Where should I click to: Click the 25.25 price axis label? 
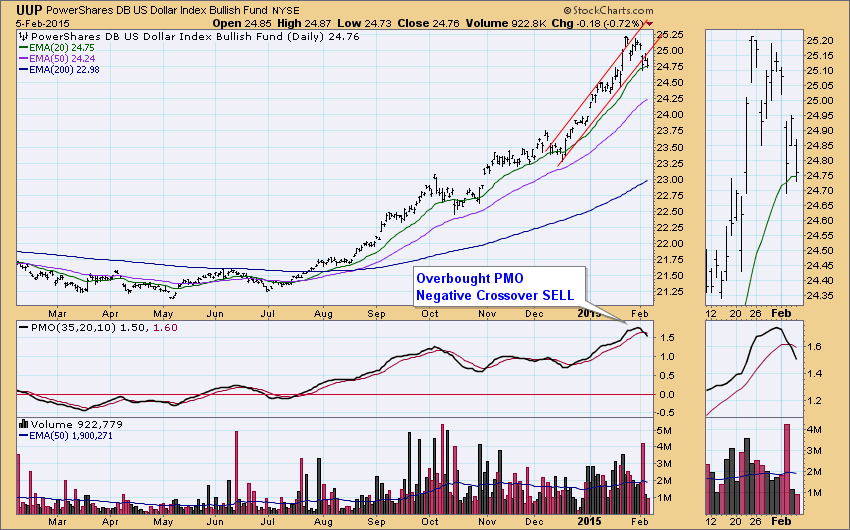tap(670, 34)
